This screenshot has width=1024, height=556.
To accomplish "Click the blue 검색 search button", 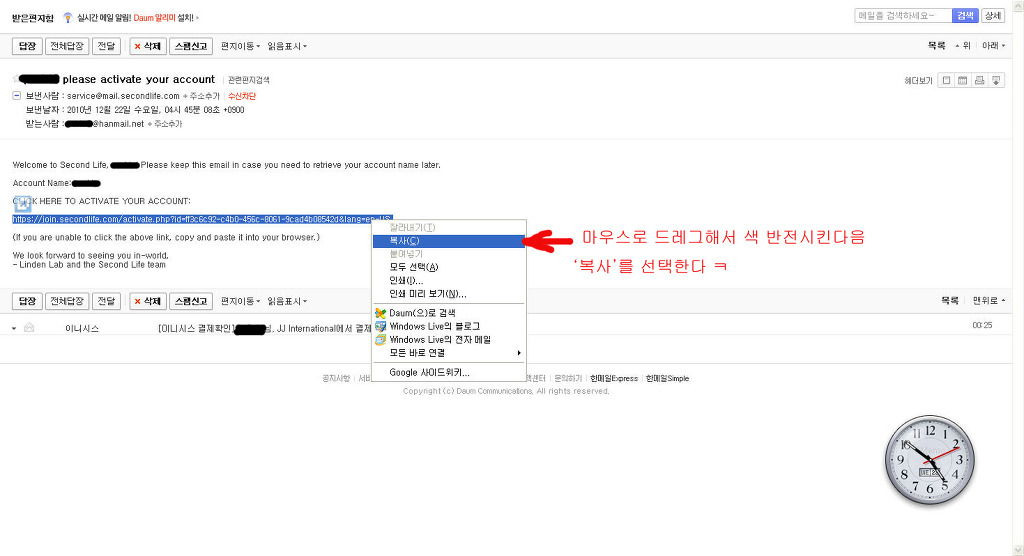I will pos(965,16).
